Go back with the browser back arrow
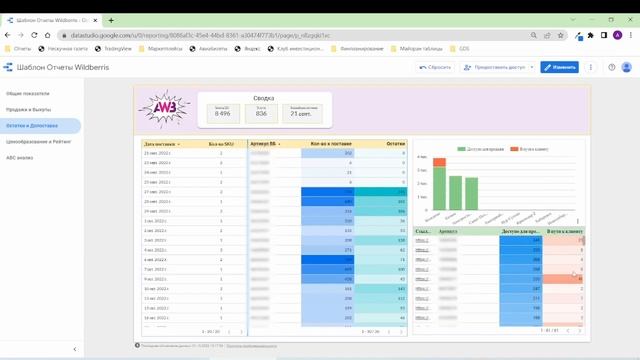The height and width of the screenshot is (360, 640). click(x=8, y=36)
